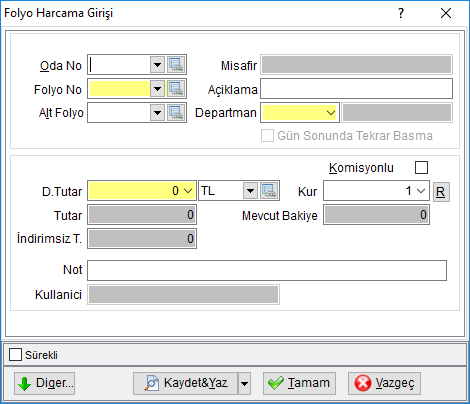Open the currency lookup icon beside TL
The image size is (470, 404).
tap(269, 191)
